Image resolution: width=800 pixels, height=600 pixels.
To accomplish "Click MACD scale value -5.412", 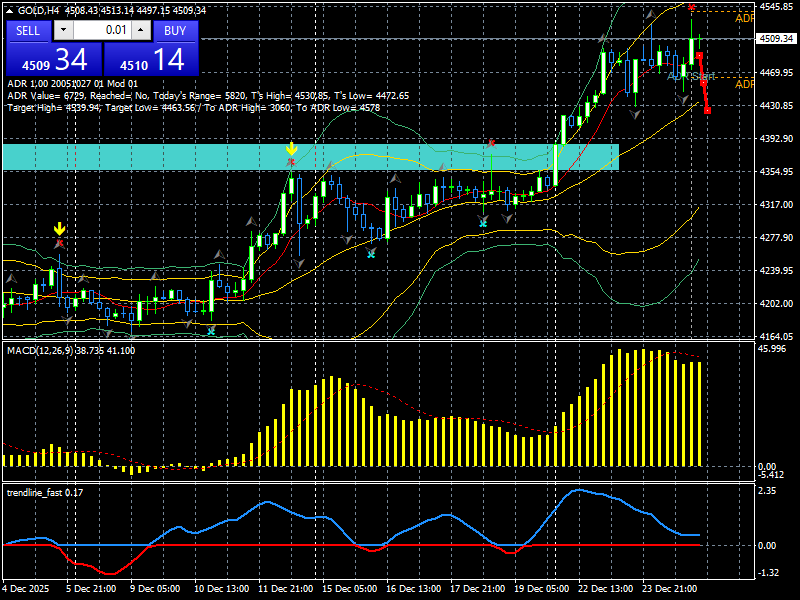I will [x=771, y=475].
